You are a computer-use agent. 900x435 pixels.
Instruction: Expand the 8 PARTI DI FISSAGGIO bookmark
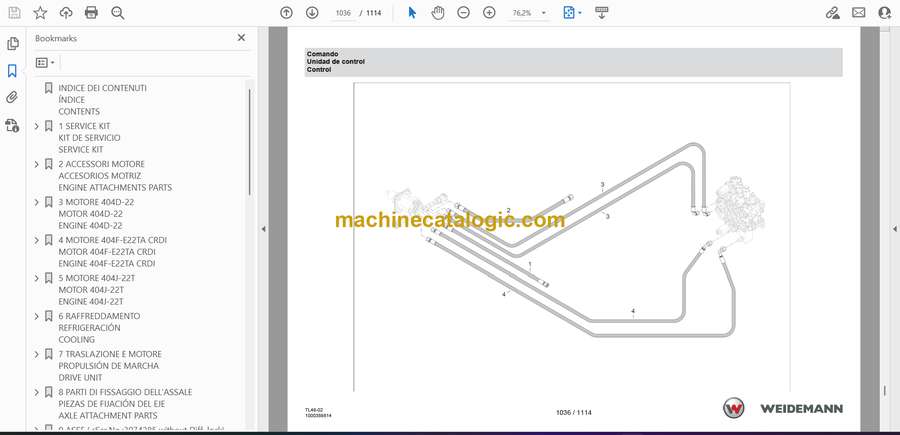37,392
